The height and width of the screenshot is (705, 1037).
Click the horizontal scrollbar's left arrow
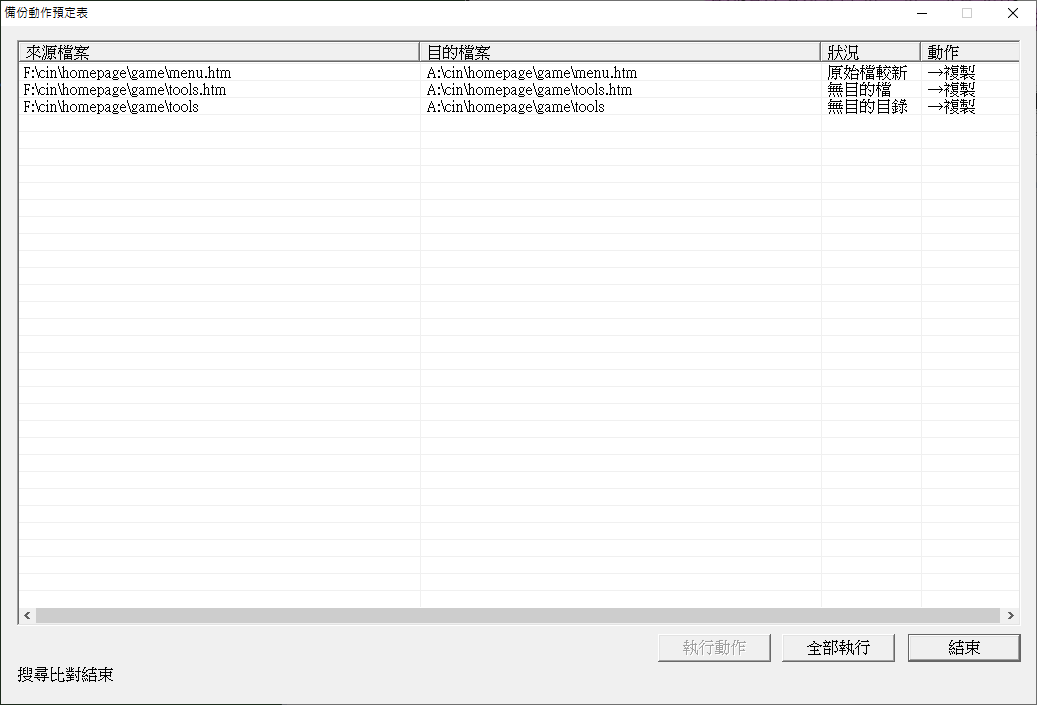(x=27, y=616)
